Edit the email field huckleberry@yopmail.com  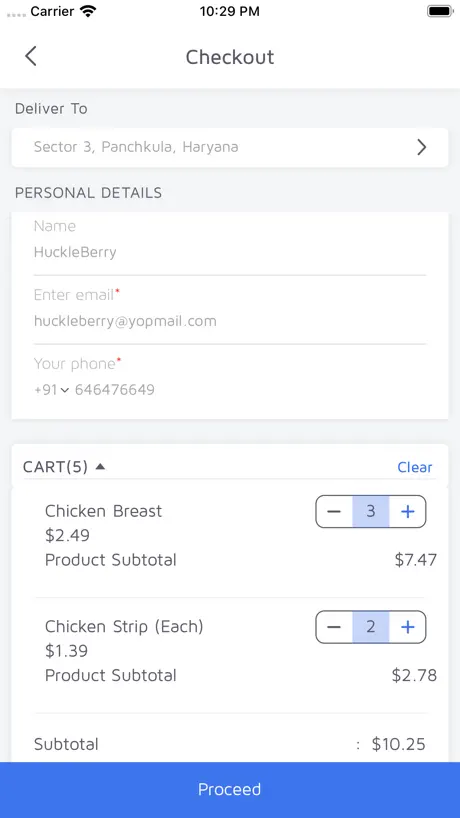click(x=230, y=321)
